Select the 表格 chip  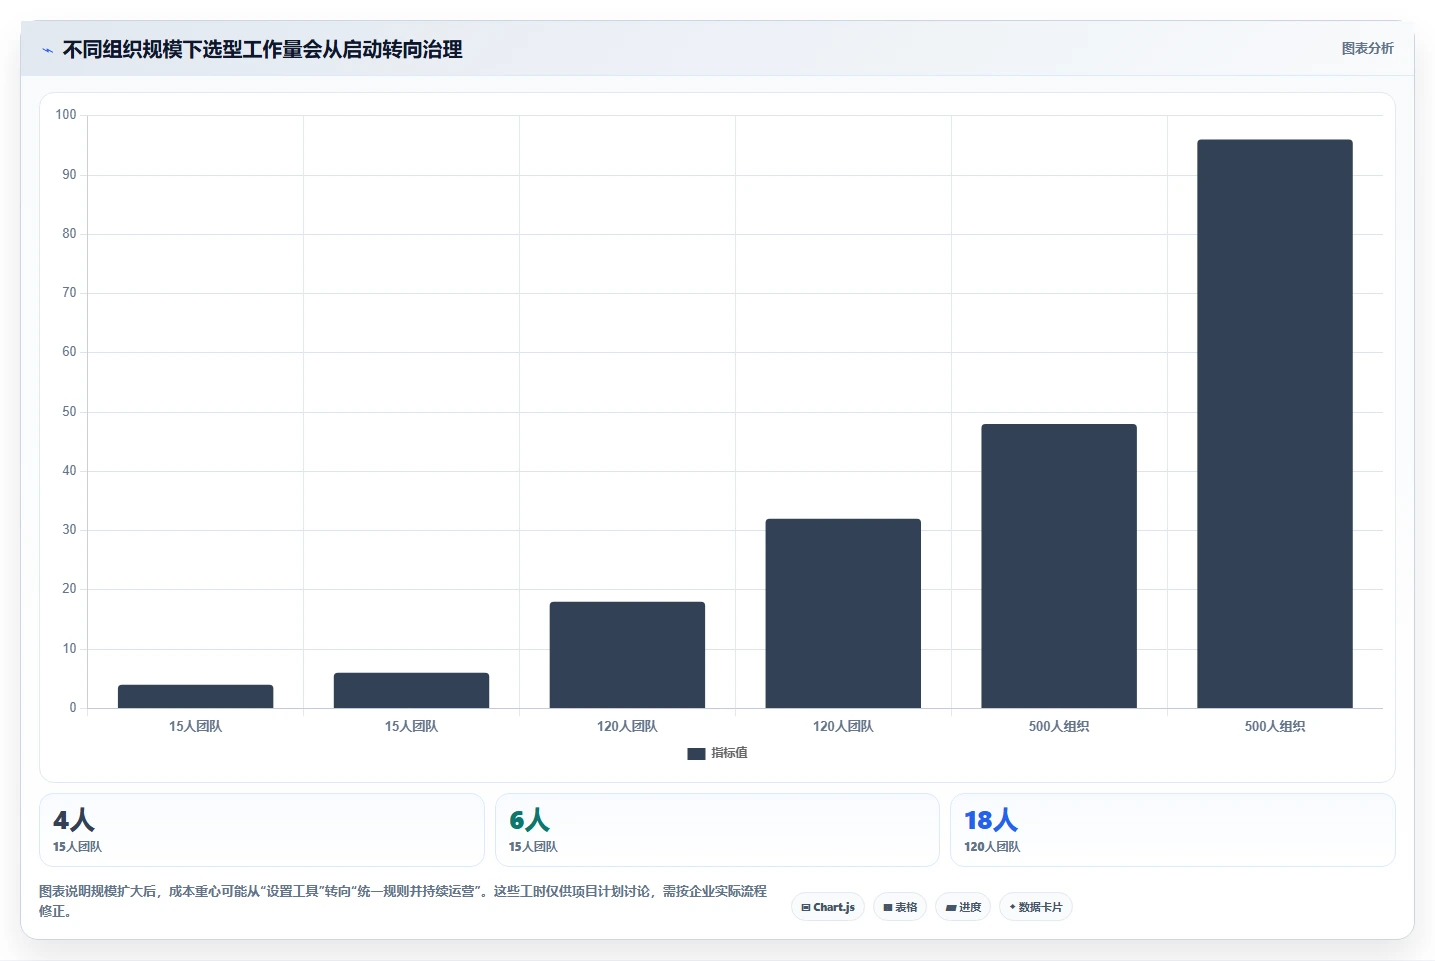[x=900, y=907]
